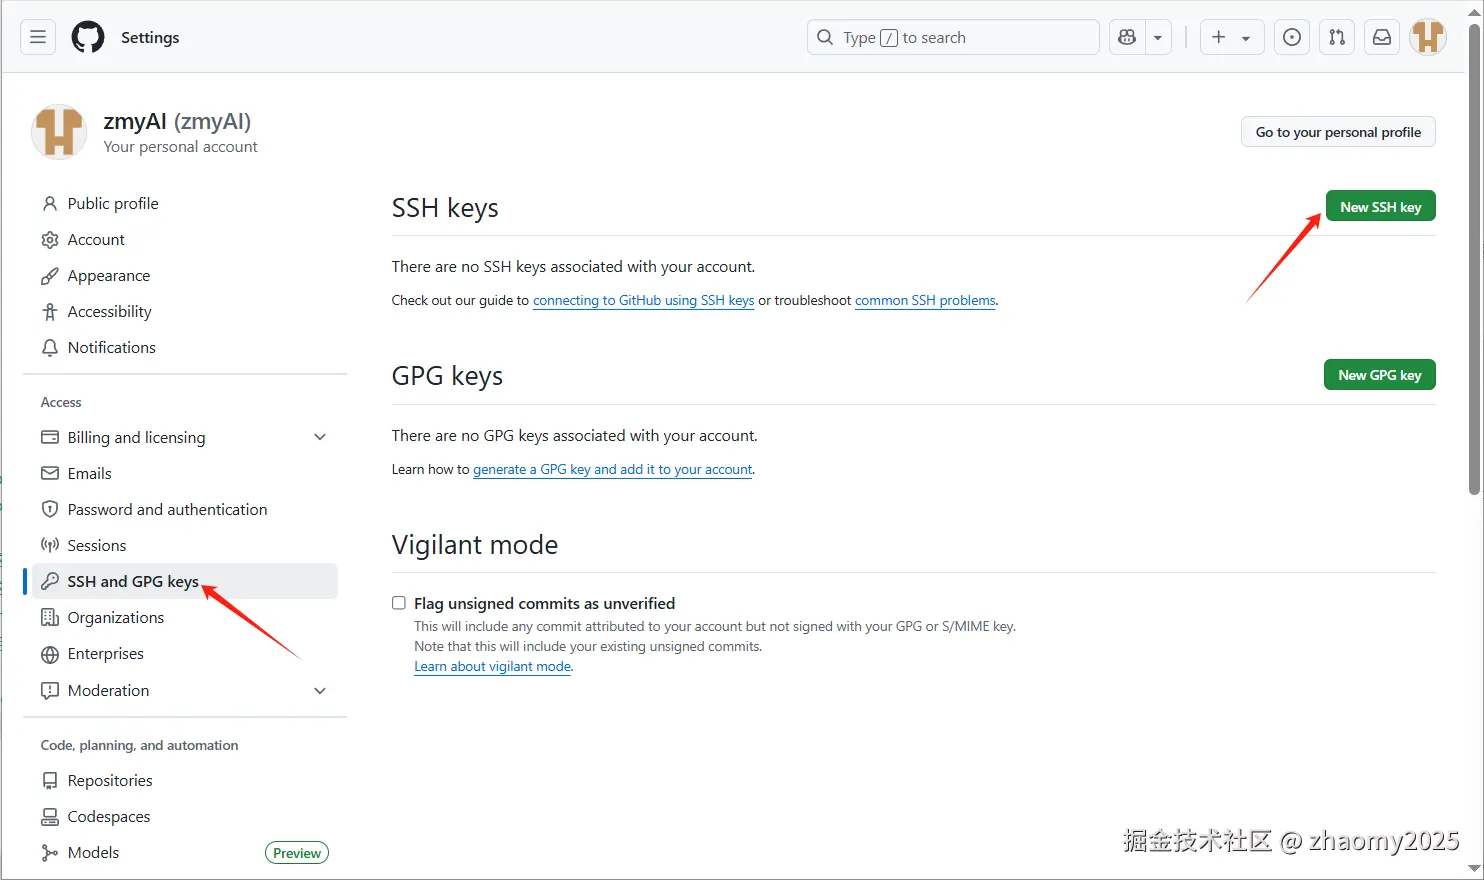Open the notifications inbox icon
This screenshot has width=1484, height=880.
coord(1382,38)
